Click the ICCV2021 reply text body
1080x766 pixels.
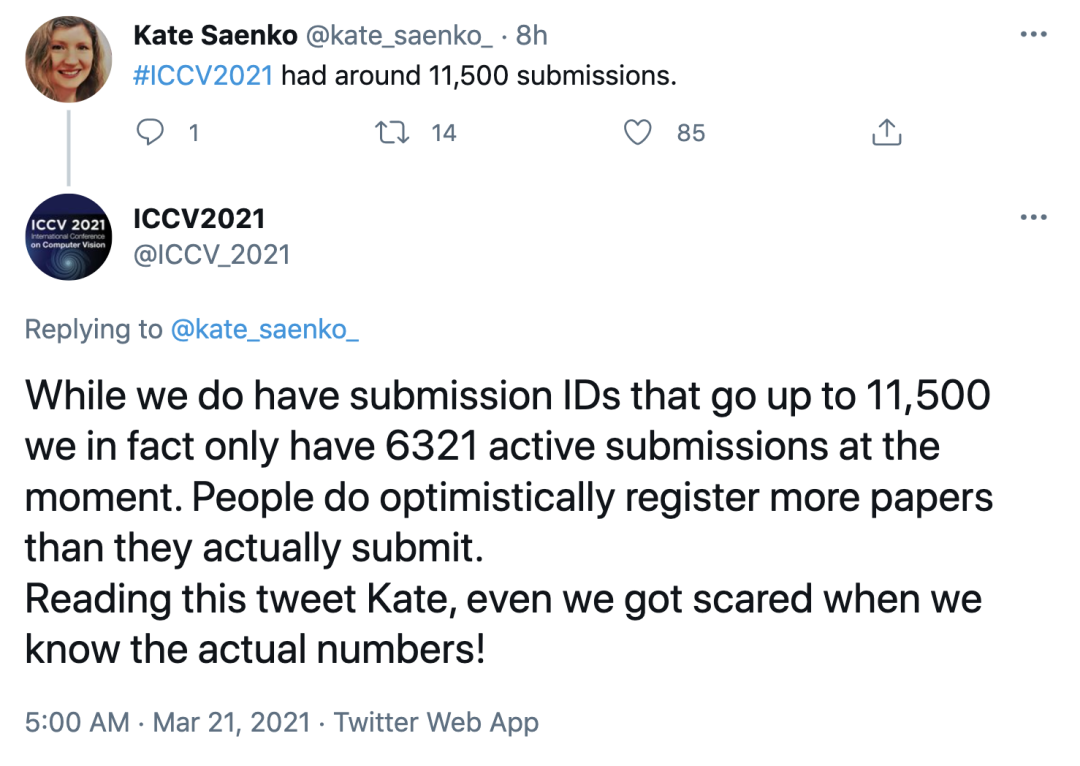[x=508, y=521]
